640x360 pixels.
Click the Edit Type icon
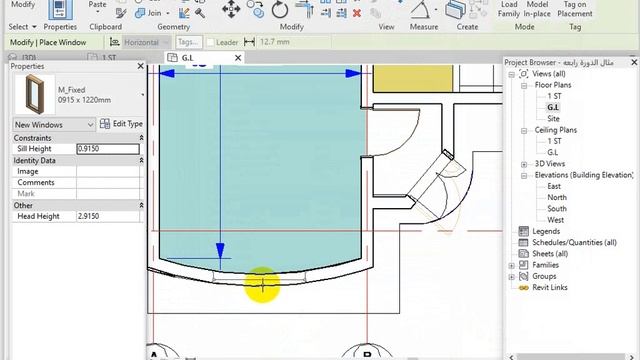(x=105, y=124)
